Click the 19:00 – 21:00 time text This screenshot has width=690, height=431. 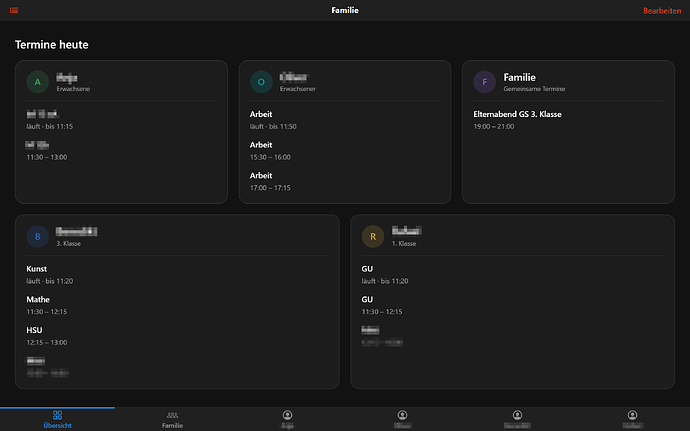point(494,127)
